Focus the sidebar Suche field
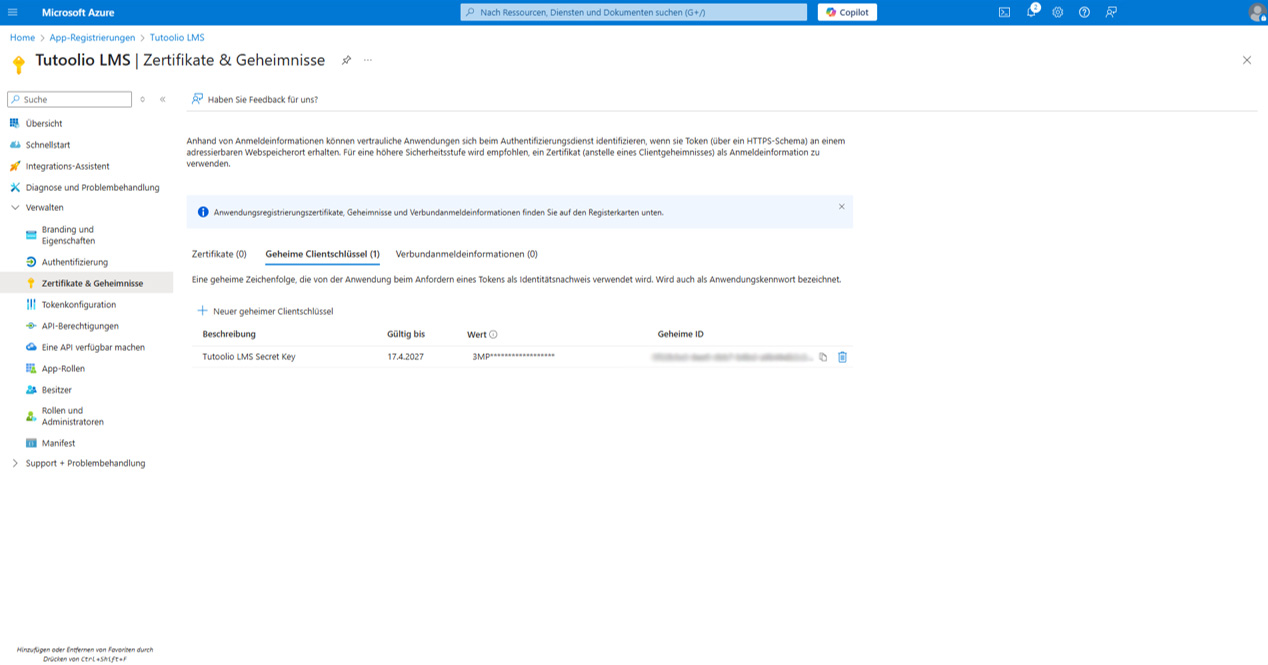Viewport: 1268px width, 665px height. click(69, 99)
